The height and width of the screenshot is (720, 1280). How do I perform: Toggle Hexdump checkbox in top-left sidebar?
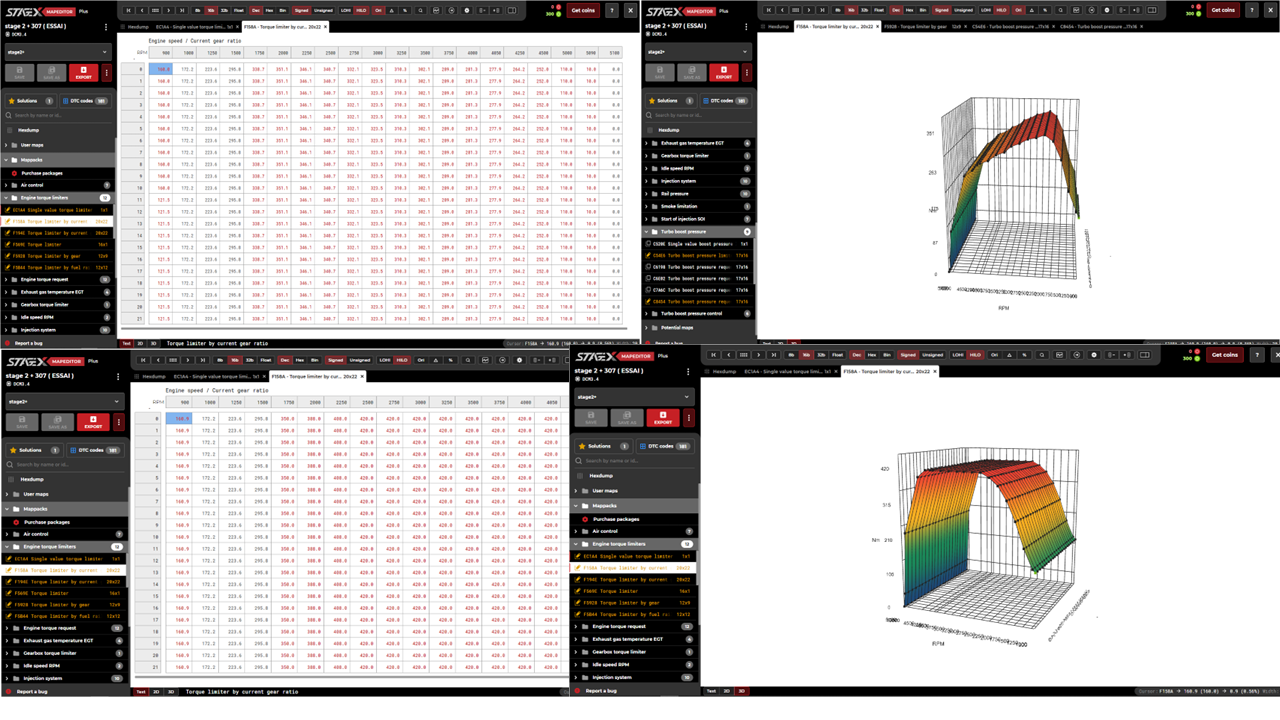10,130
